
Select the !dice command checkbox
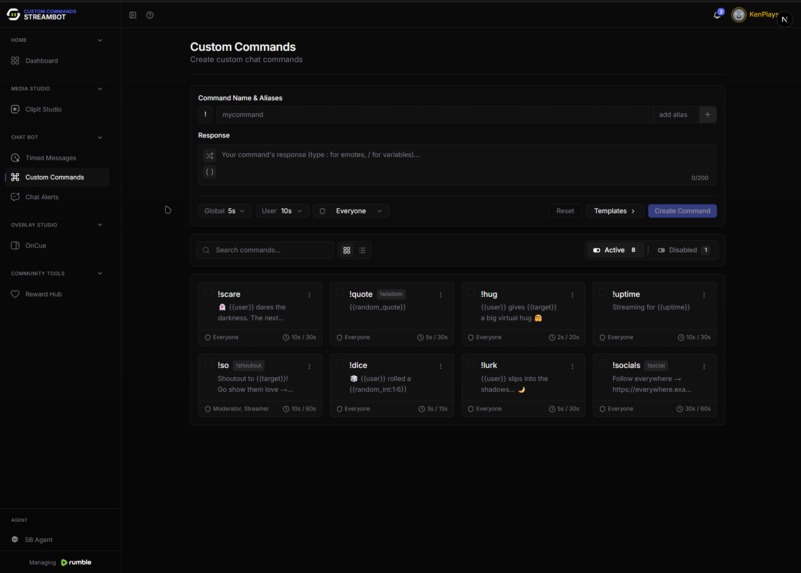pos(340,364)
